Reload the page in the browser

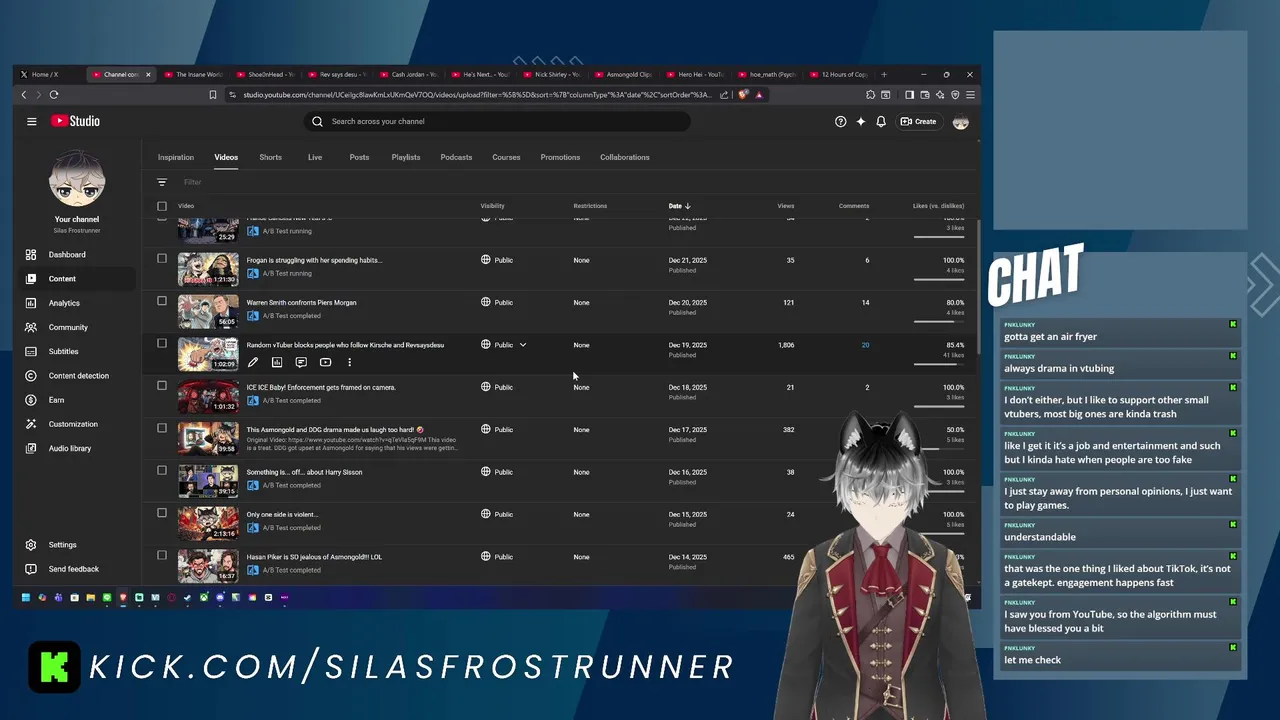[x=54, y=95]
